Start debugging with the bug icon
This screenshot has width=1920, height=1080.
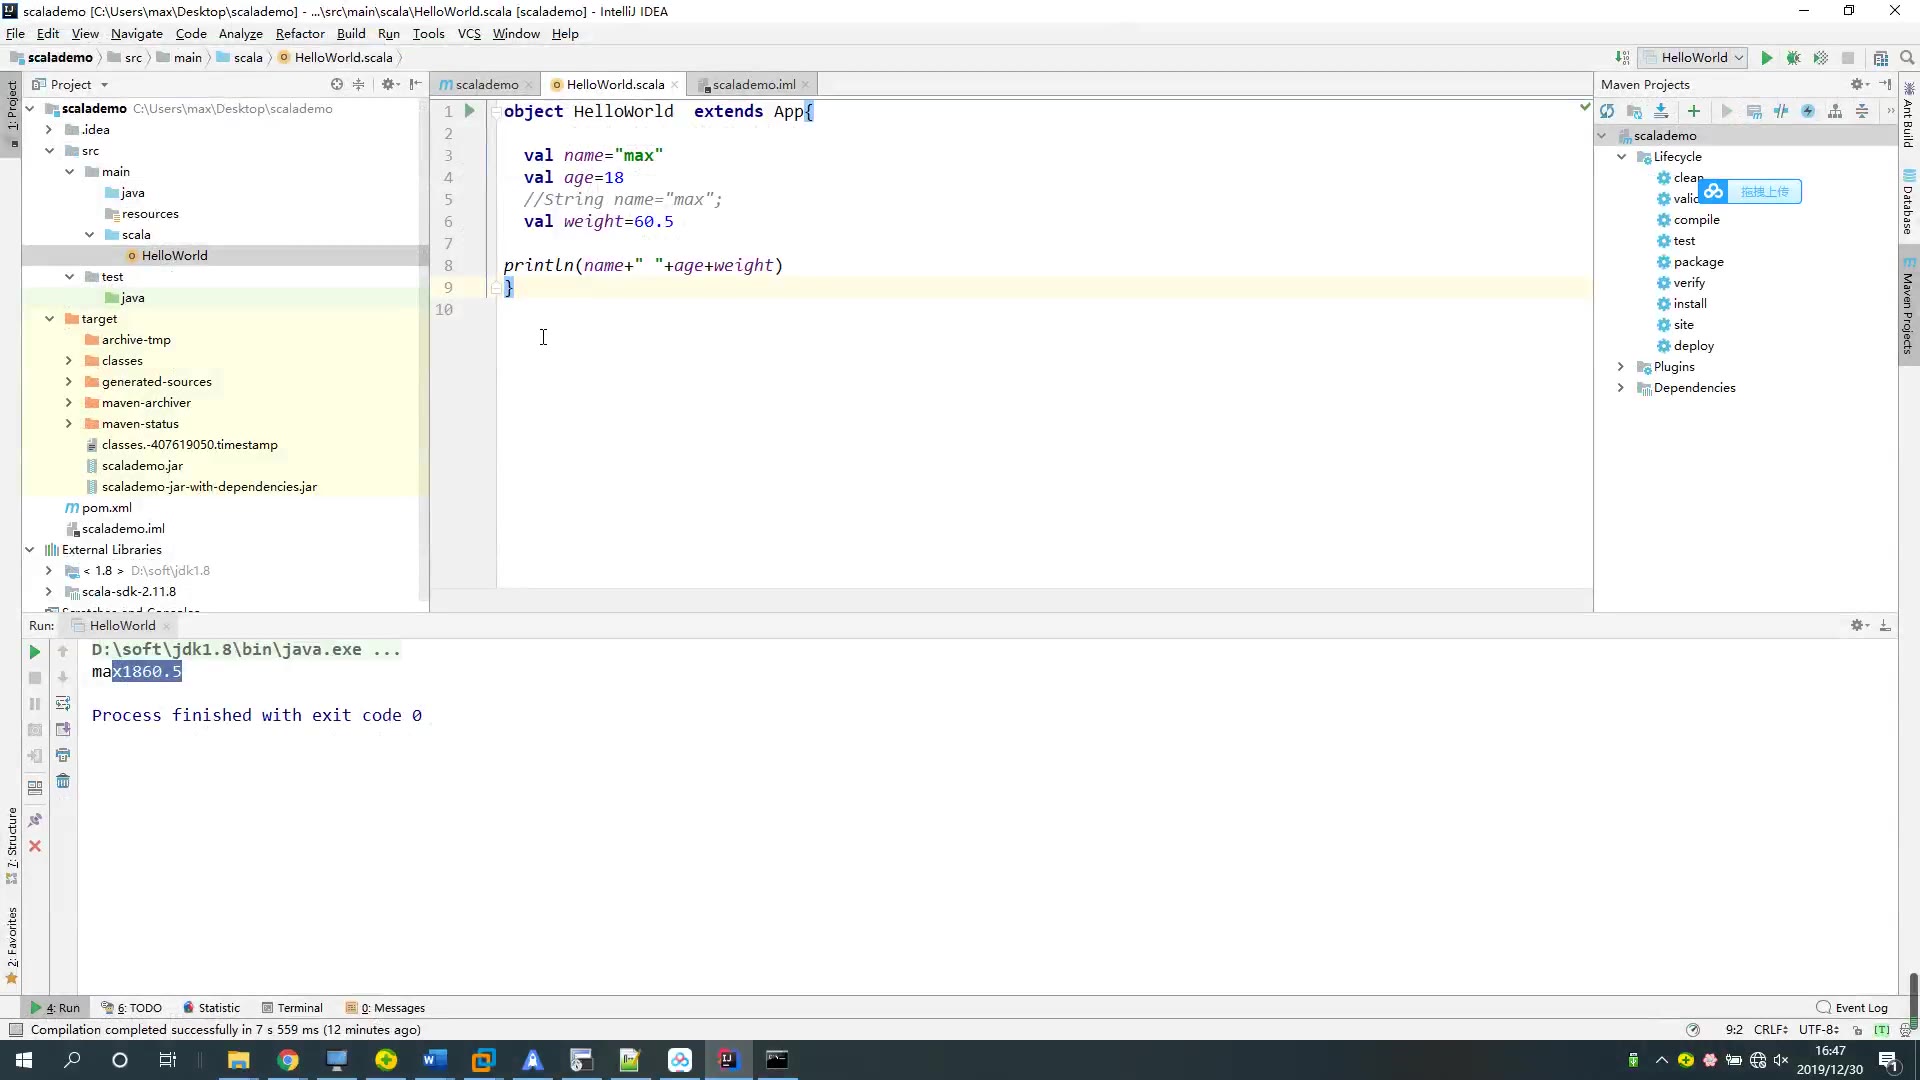pyautogui.click(x=1794, y=58)
